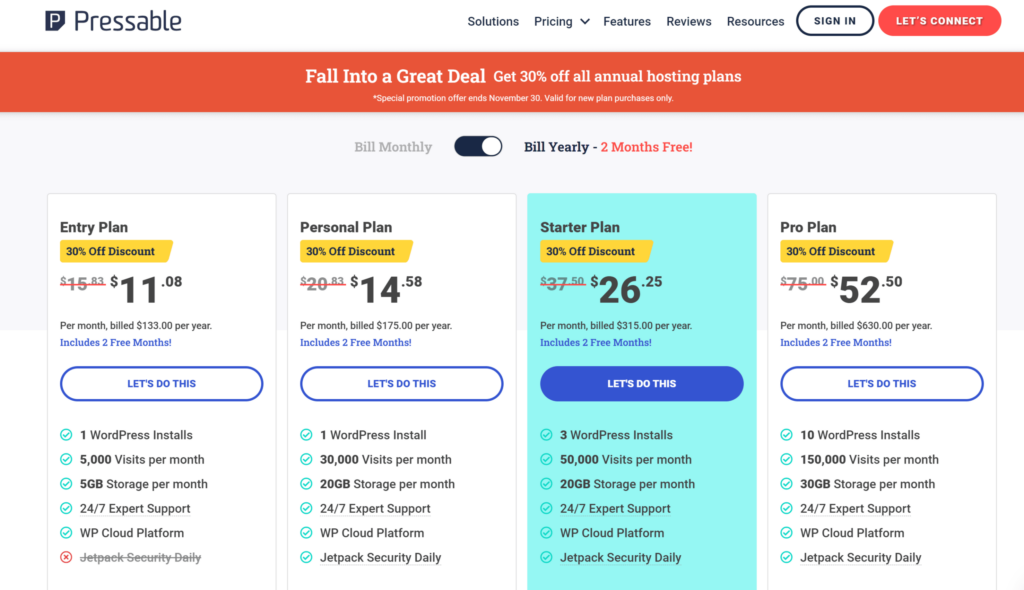Image resolution: width=1024 pixels, height=590 pixels.
Task: Click the Pressable logo icon
Action: (56, 21)
